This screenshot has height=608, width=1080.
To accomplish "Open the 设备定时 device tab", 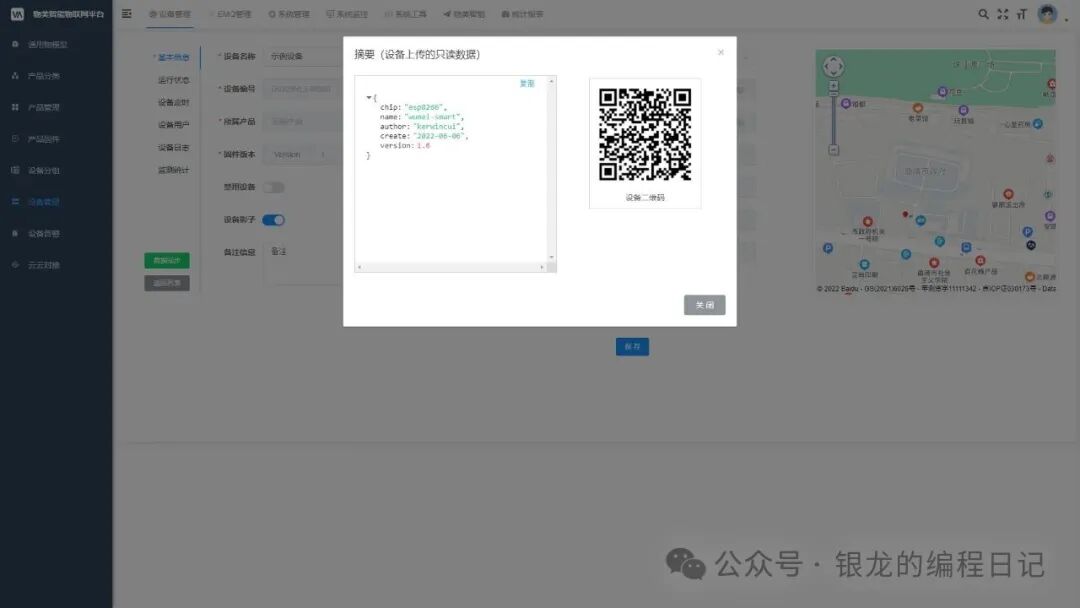I will pyautogui.click(x=173, y=103).
